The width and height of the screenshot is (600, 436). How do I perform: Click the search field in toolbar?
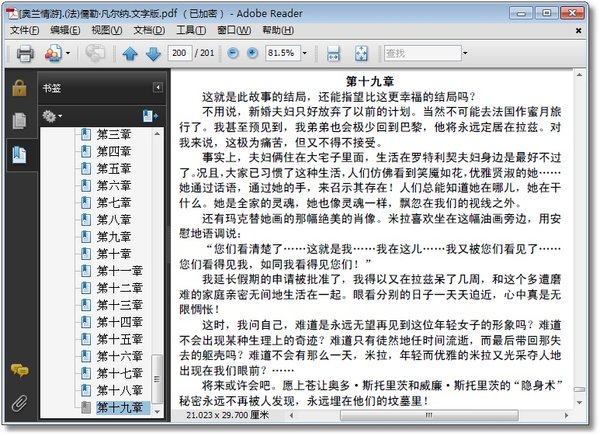[x=422, y=53]
